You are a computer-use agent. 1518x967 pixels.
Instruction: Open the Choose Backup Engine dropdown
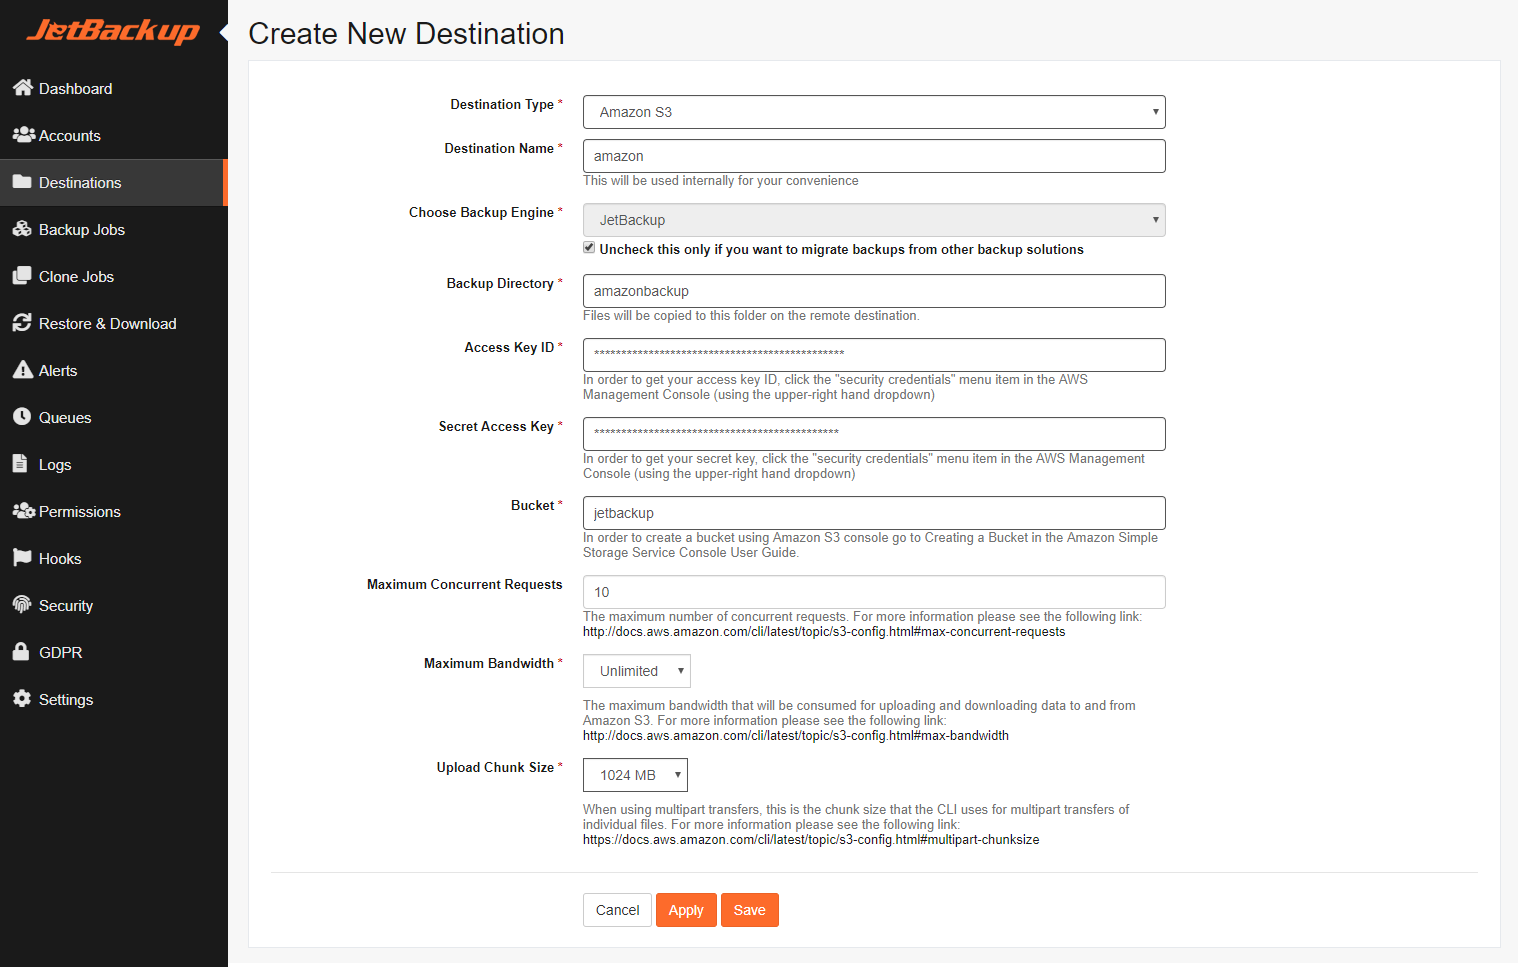874,220
